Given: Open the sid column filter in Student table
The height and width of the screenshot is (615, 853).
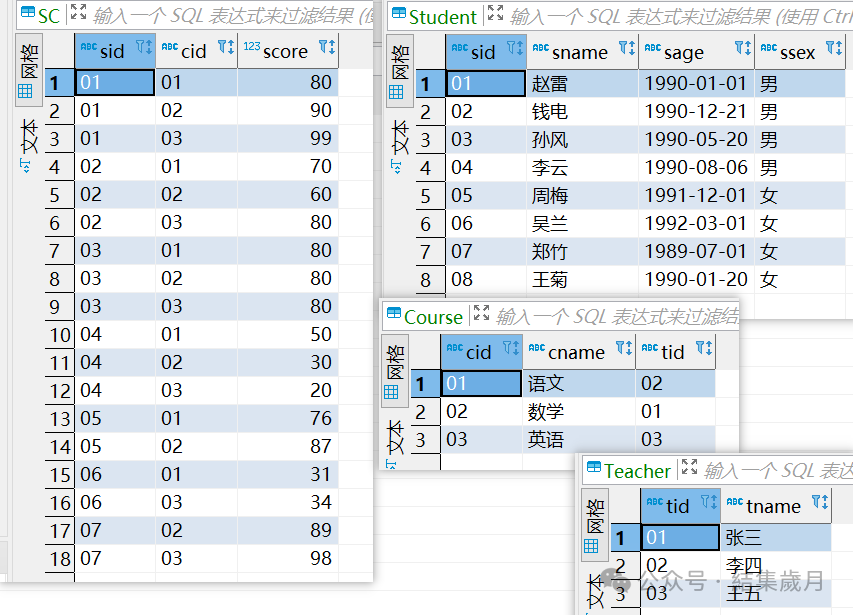Looking at the screenshot, I should (x=515, y=48).
